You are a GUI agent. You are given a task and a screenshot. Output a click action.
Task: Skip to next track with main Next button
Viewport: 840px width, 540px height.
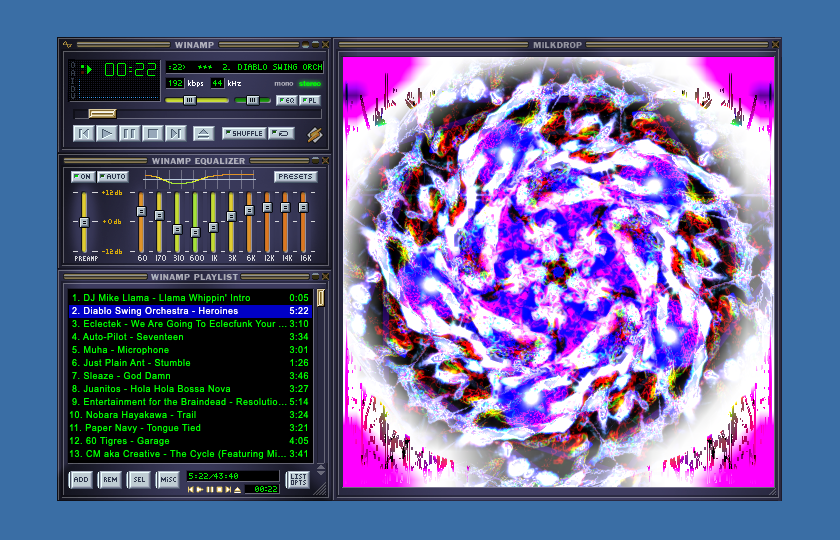(175, 133)
